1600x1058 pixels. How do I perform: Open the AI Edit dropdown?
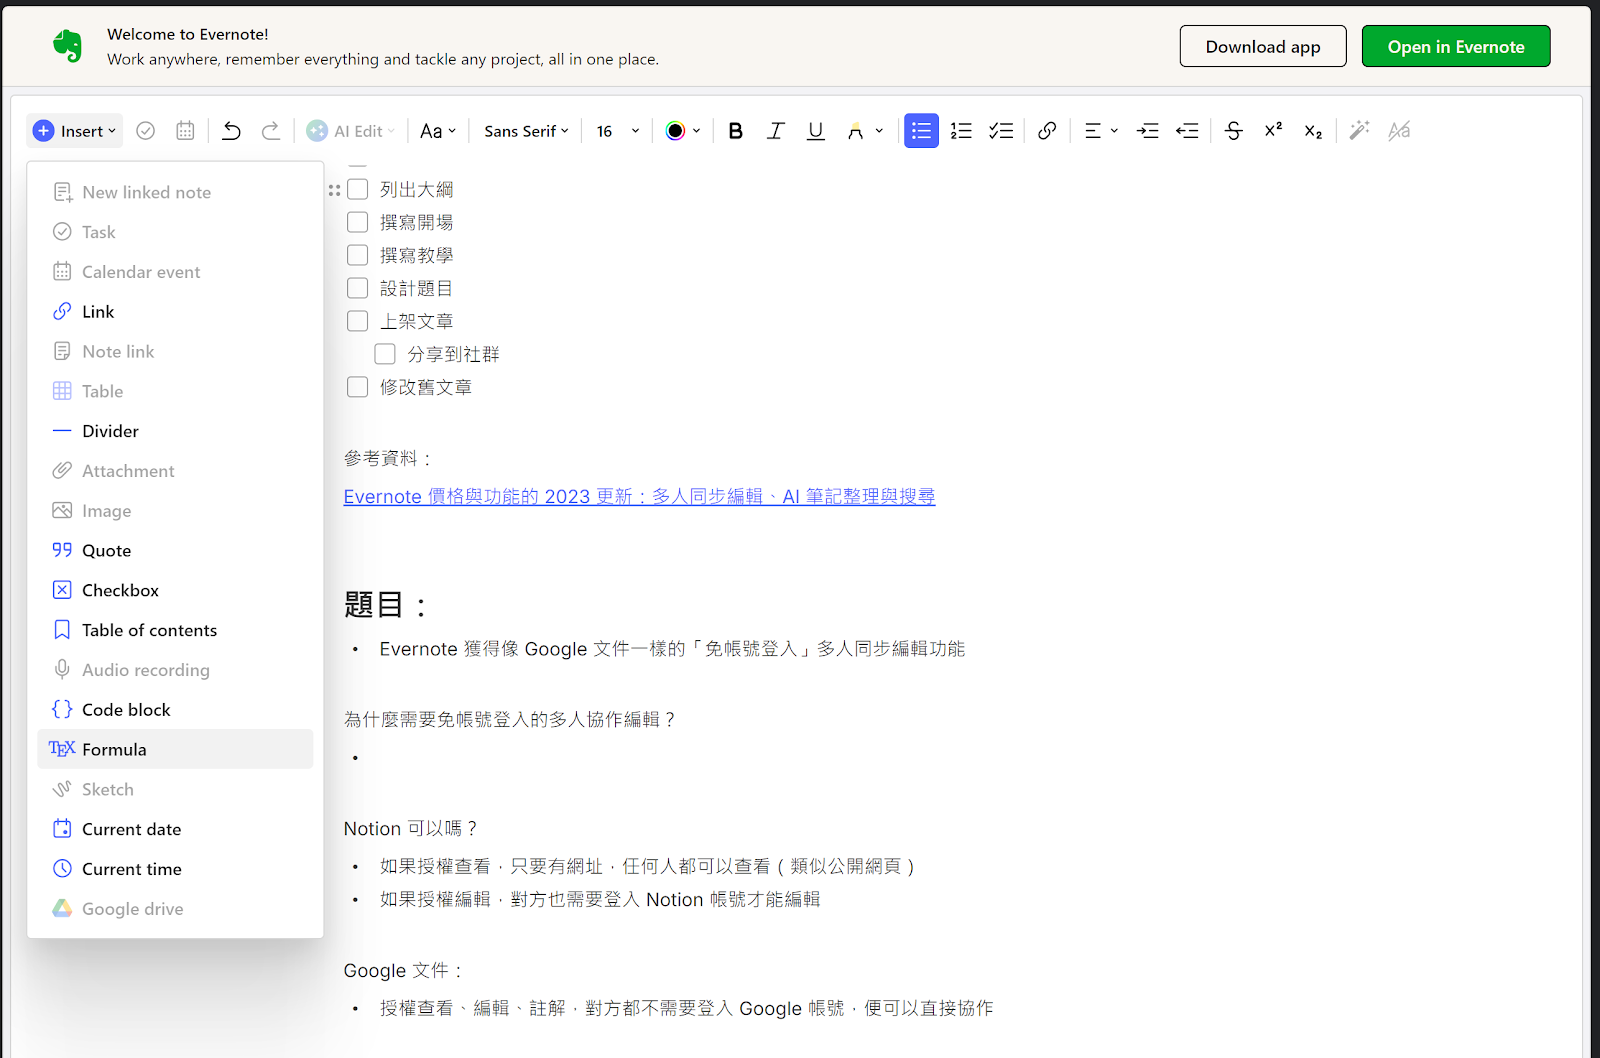point(351,131)
